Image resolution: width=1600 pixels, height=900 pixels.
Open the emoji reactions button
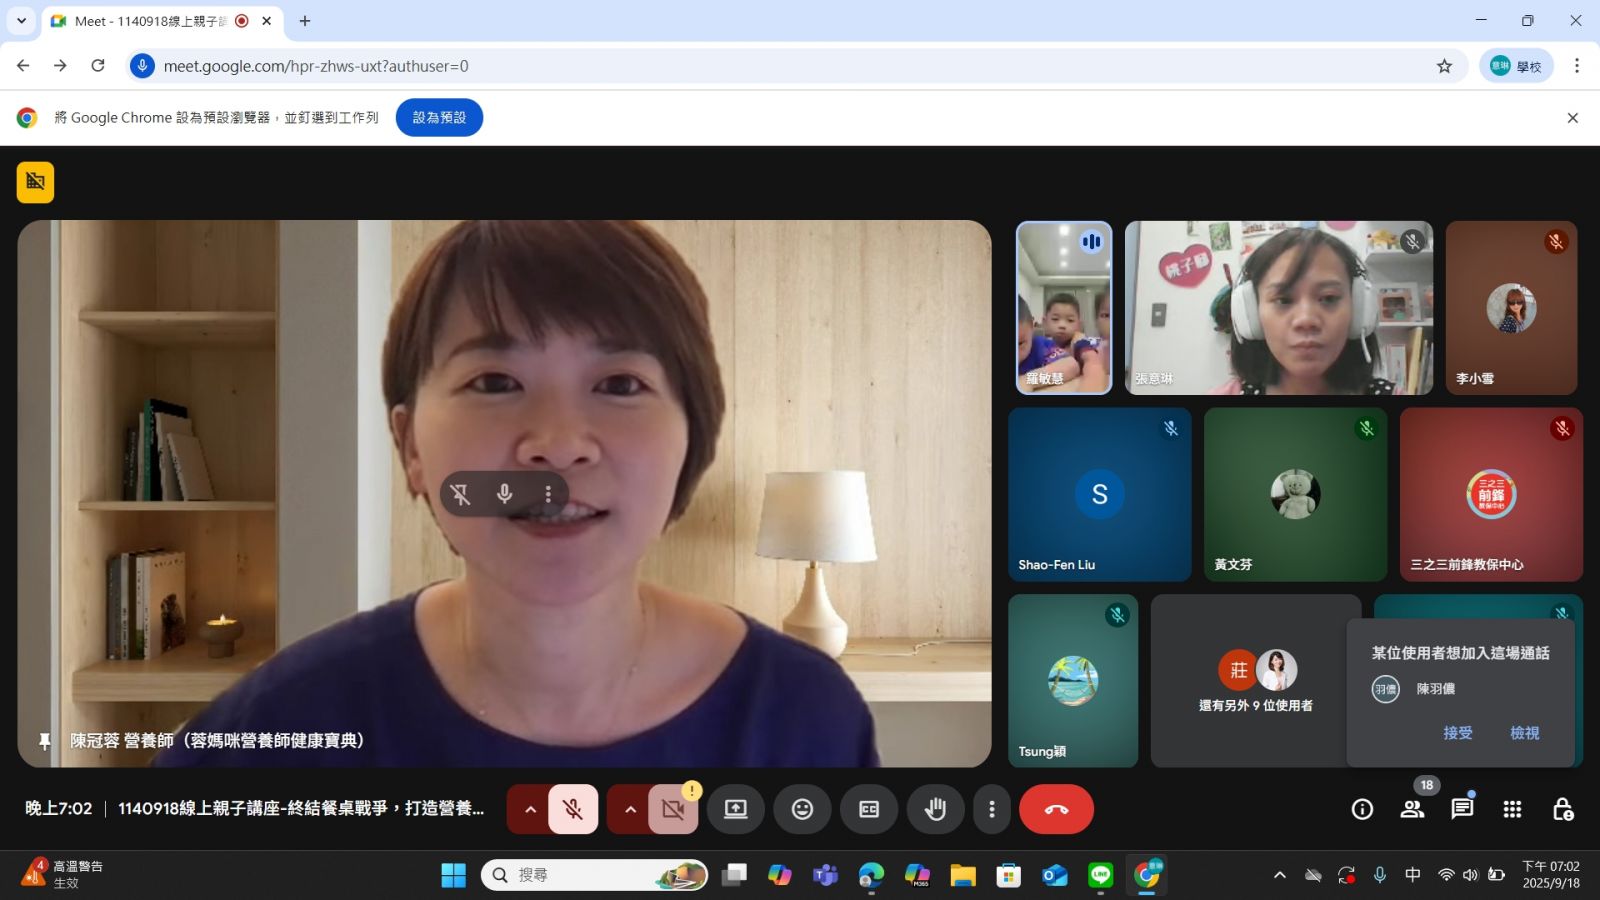(x=802, y=809)
